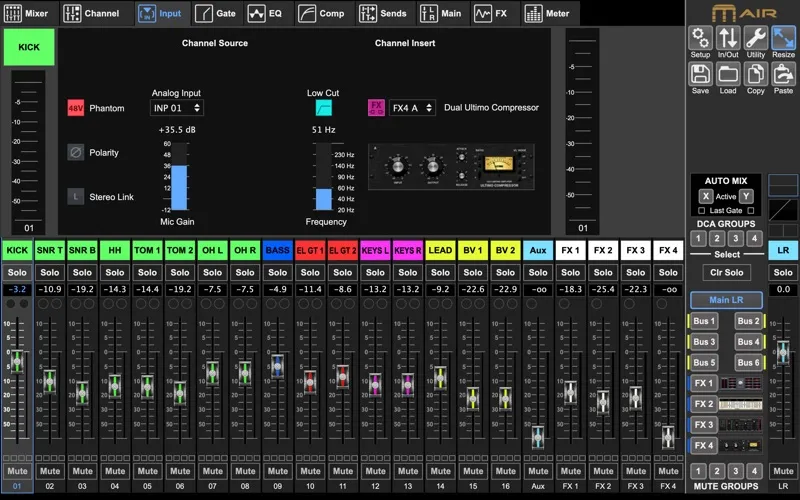Open the In/Out routing icon

coord(728,38)
